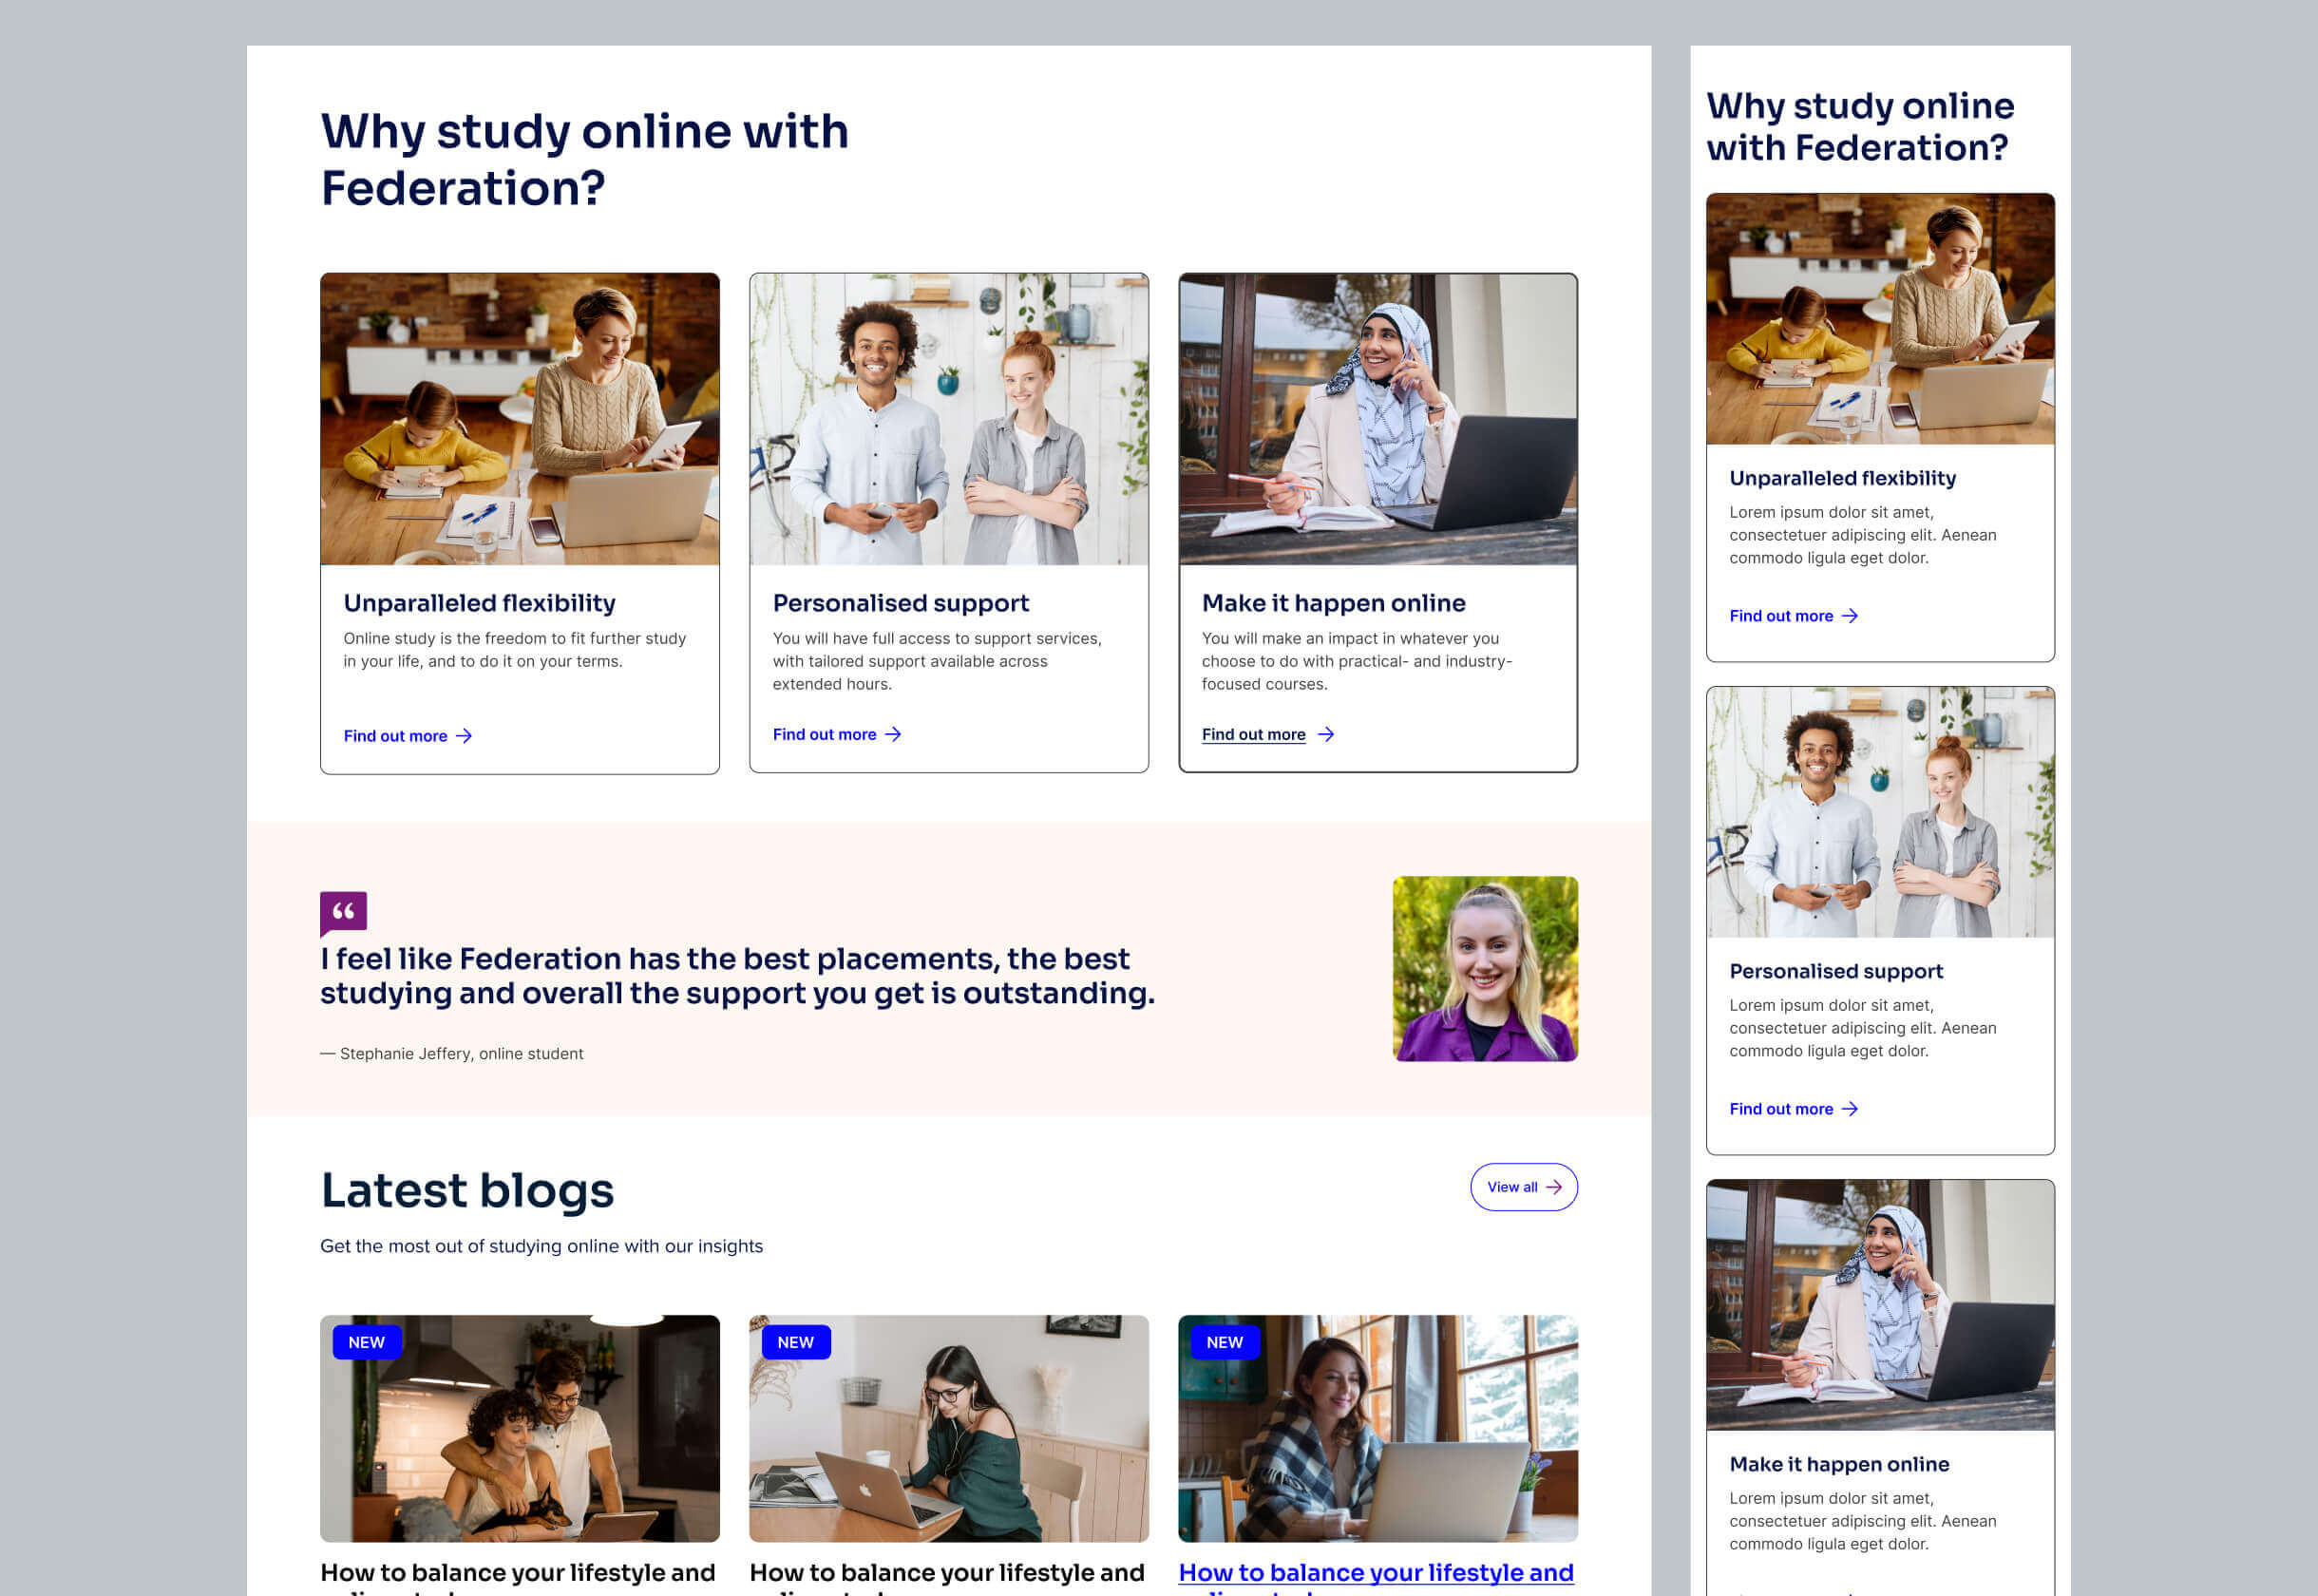
Task: Open the underlined blue blog title link
Action: 1376,1577
